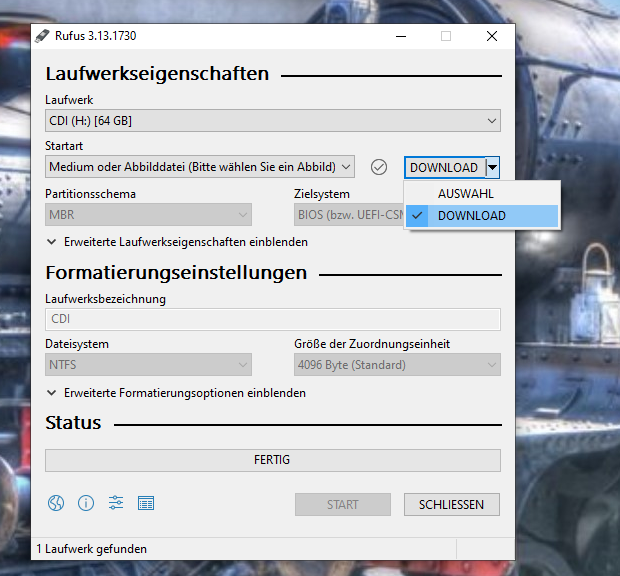Viewport: 620px width, 576px height.
Task: Minimize the Rufus window
Action: (x=401, y=36)
